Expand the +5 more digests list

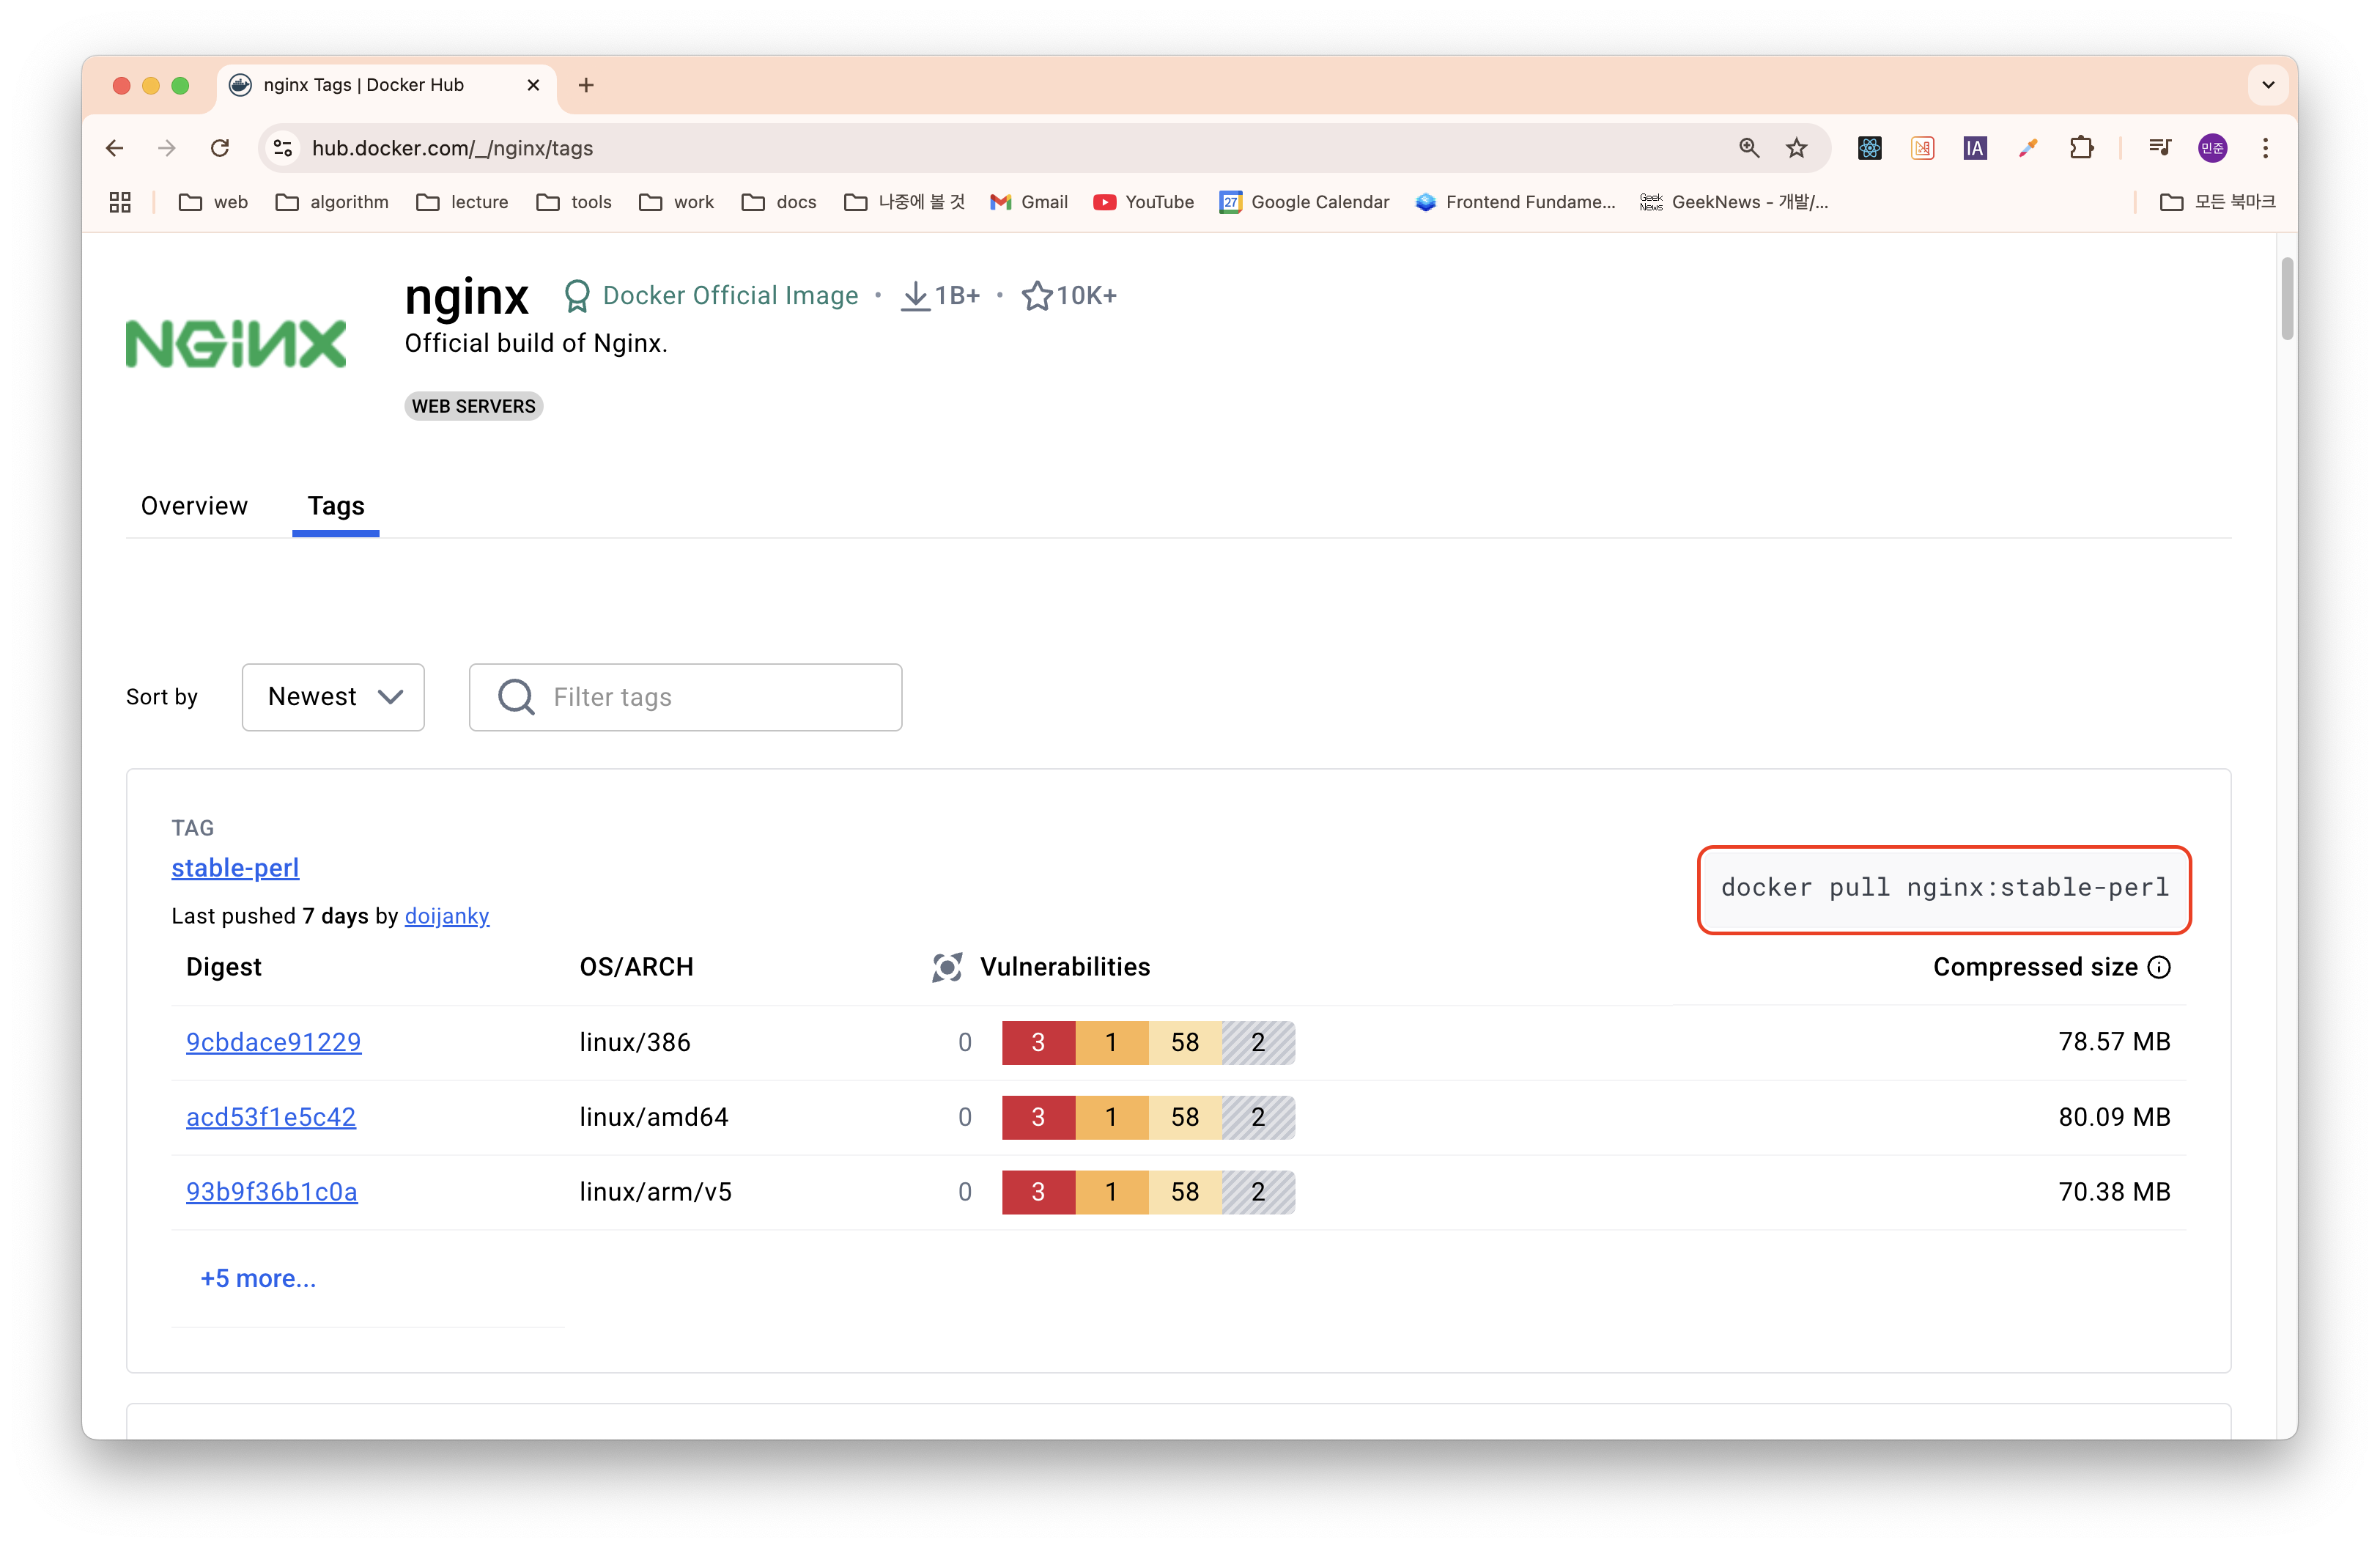[258, 1278]
